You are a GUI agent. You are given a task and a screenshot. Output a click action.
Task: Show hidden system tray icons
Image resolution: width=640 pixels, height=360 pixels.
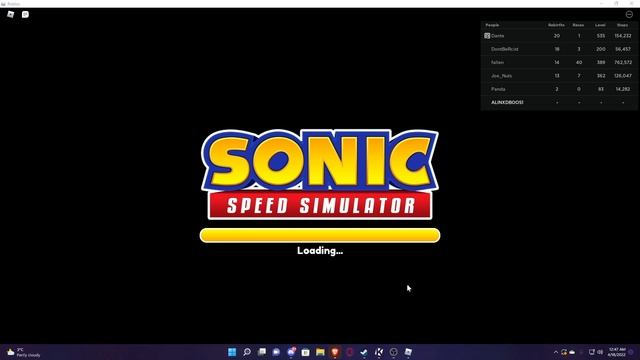[x=556, y=352]
